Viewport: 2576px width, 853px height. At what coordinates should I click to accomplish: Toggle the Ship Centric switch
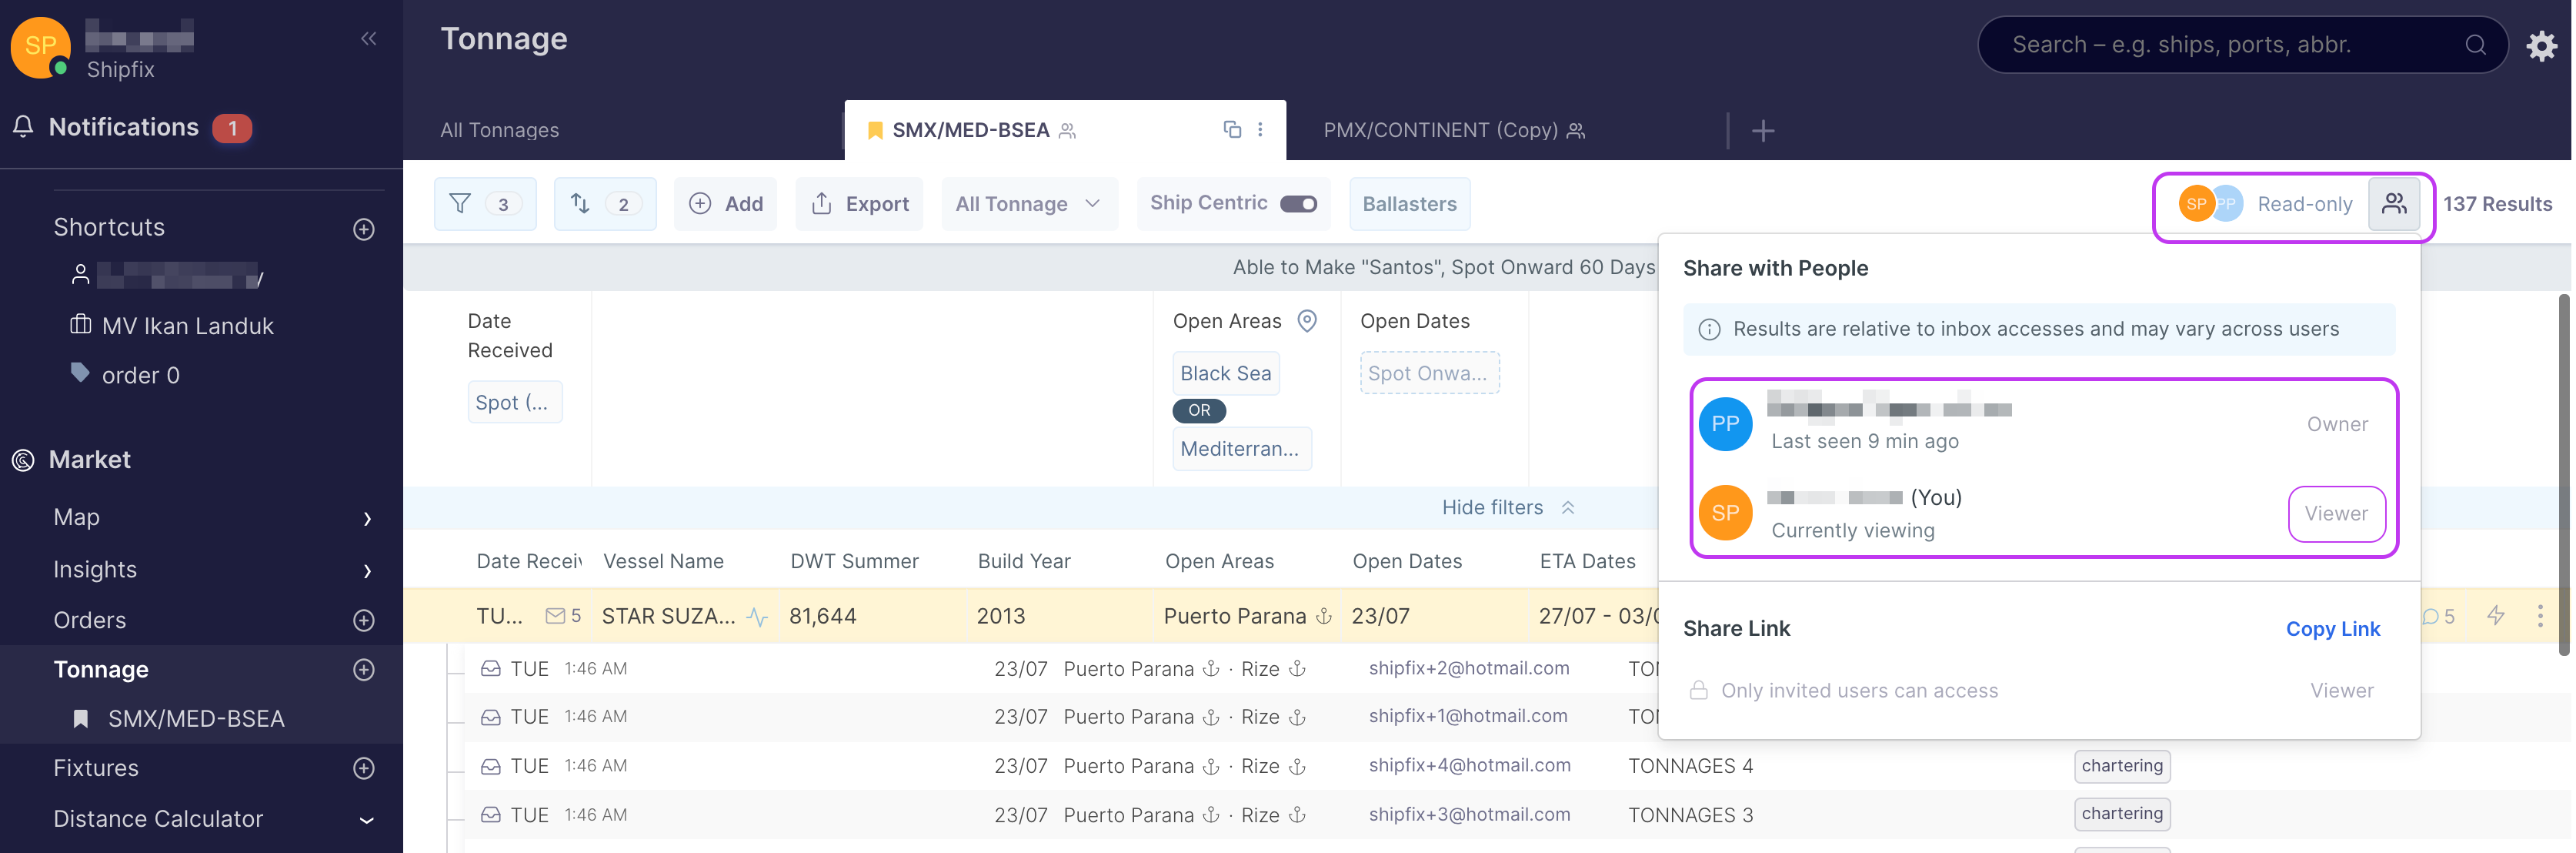pos(1298,204)
